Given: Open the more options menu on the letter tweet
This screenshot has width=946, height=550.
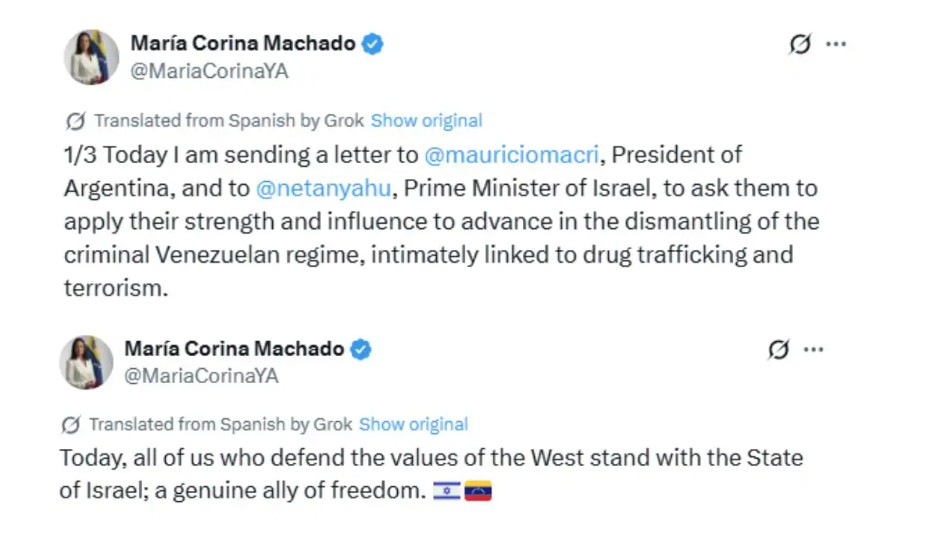Looking at the screenshot, I should click(x=836, y=44).
